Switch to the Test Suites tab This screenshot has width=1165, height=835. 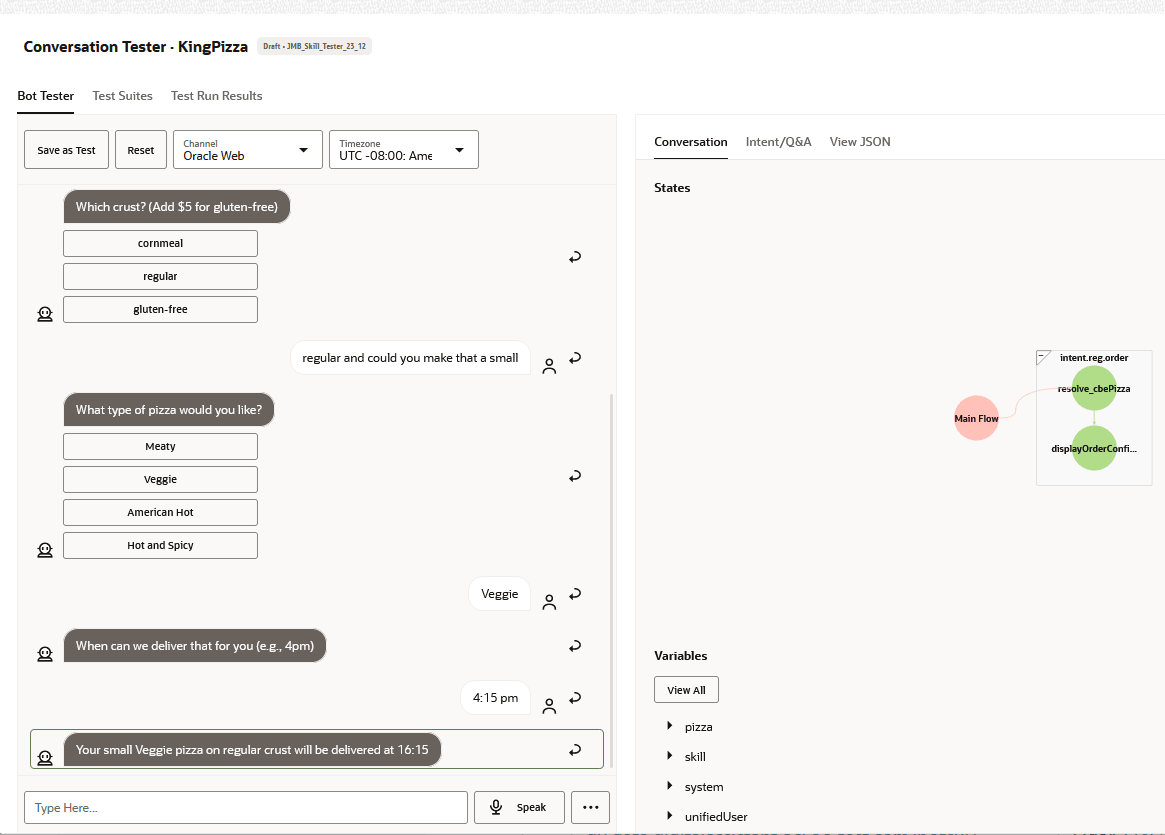click(123, 96)
